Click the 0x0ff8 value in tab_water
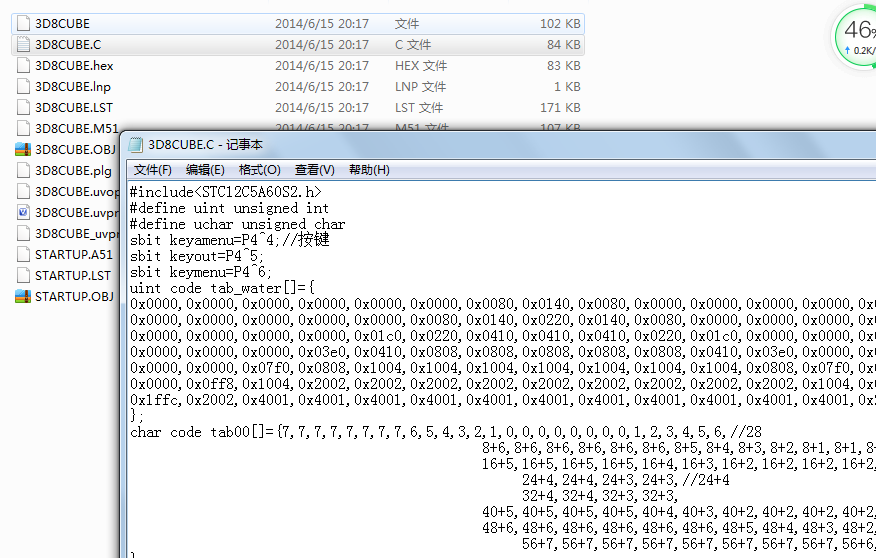 [210, 384]
